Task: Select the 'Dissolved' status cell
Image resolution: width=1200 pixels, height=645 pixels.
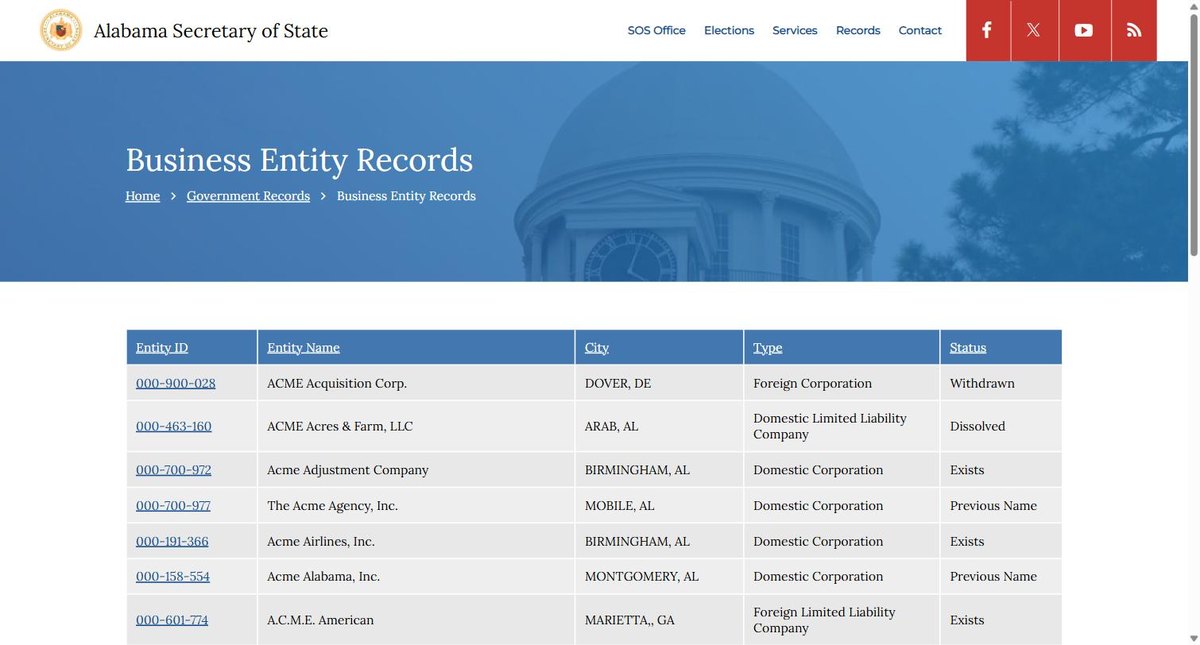Action: pyautogui.click(x=1001, y=426)
